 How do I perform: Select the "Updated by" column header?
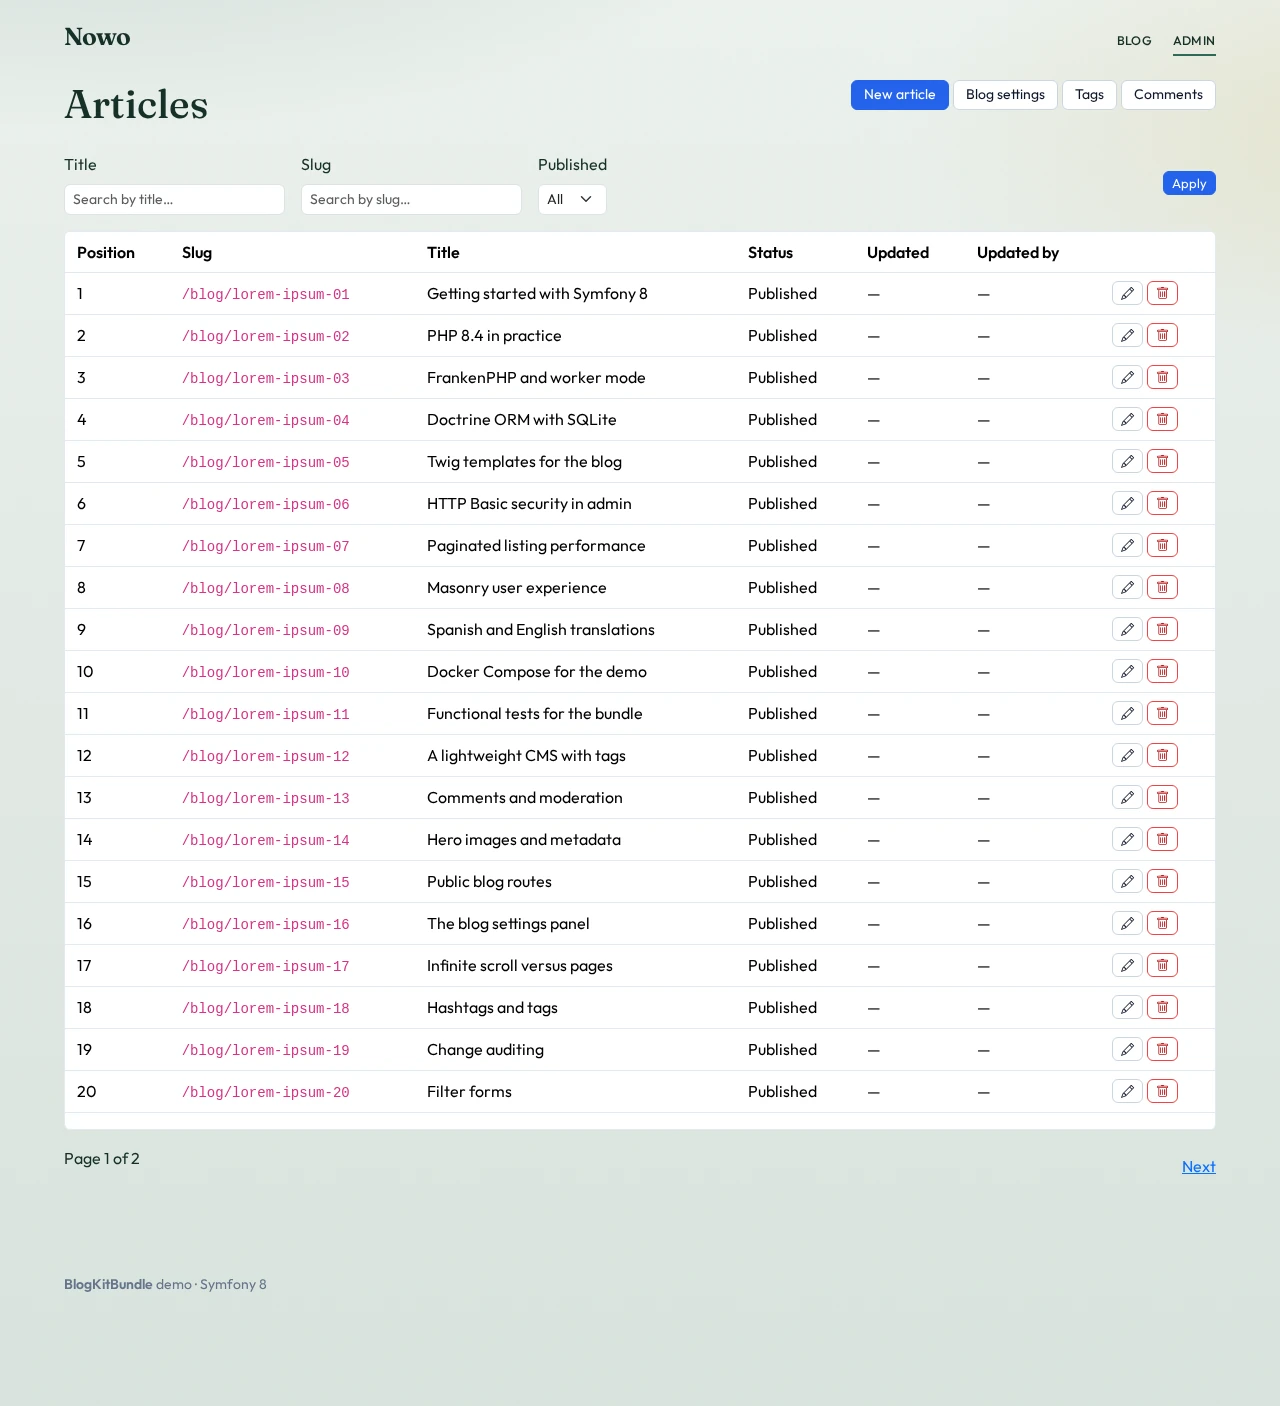[1018, 253]
